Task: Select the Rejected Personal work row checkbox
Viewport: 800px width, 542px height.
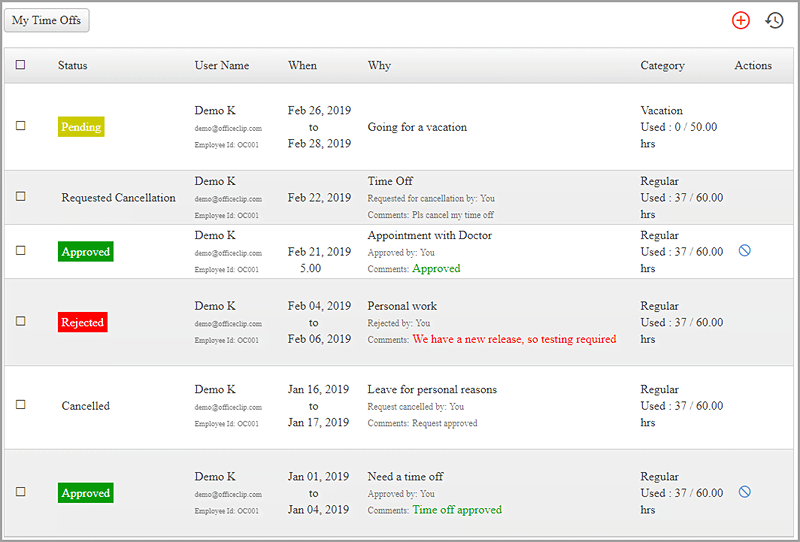Action: click(x=21, y=322)
